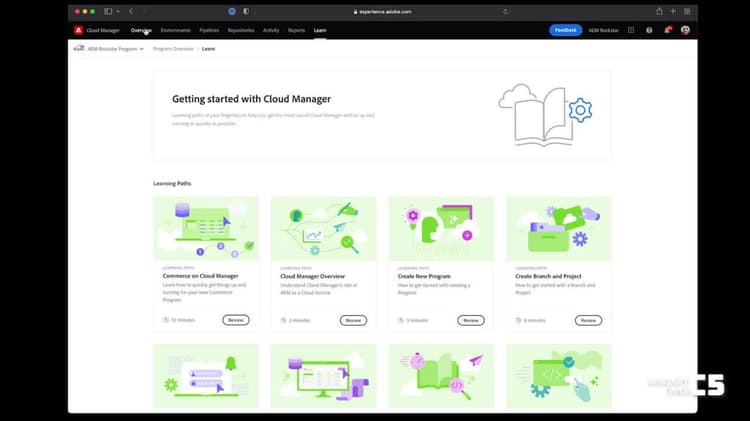
Task: Click the Cloud Manager product name
Action: [103, 30]
